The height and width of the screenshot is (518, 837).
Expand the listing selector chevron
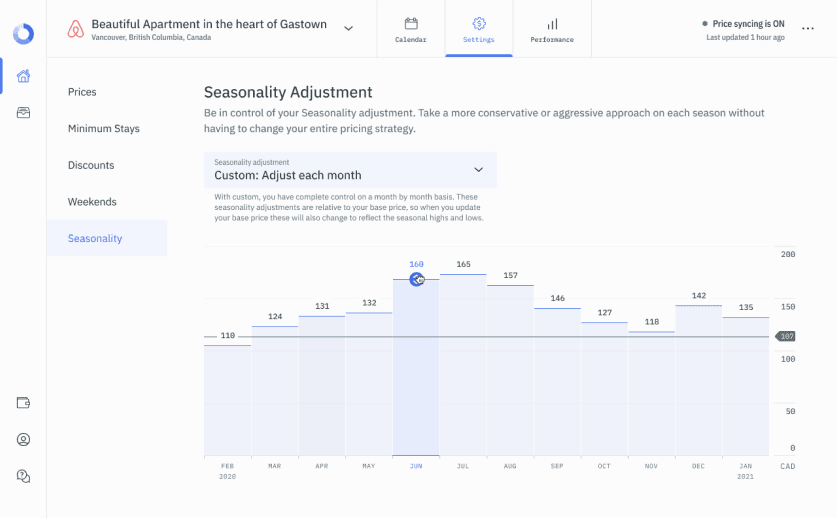(348, 28)
